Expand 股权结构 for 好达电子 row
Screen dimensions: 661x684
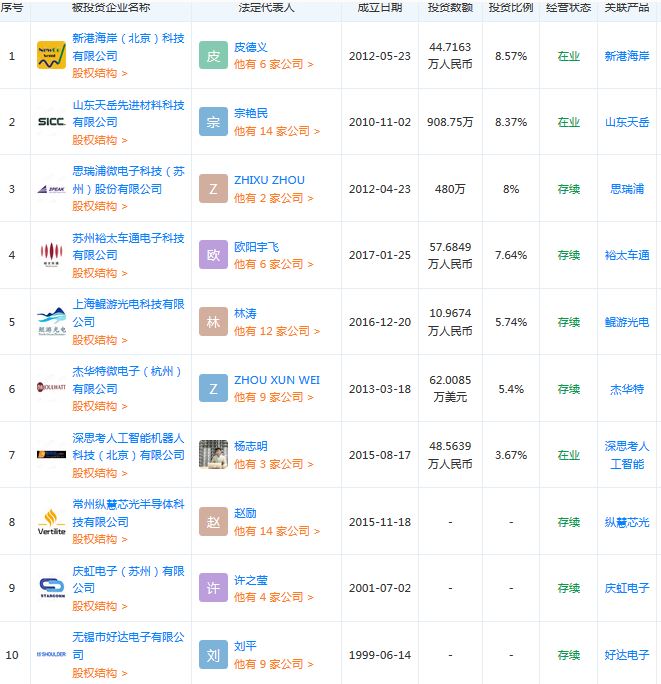click(99, 673)
